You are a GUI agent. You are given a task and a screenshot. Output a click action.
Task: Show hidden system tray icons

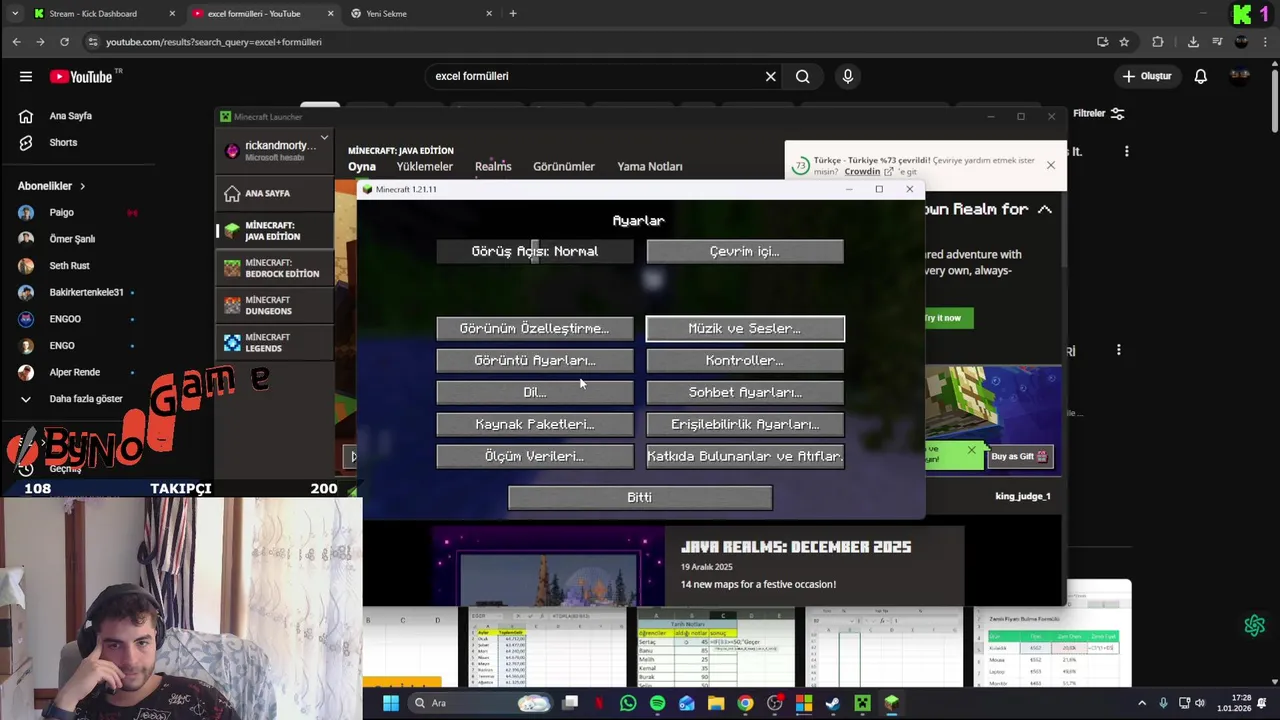[x=1143, y=703]
